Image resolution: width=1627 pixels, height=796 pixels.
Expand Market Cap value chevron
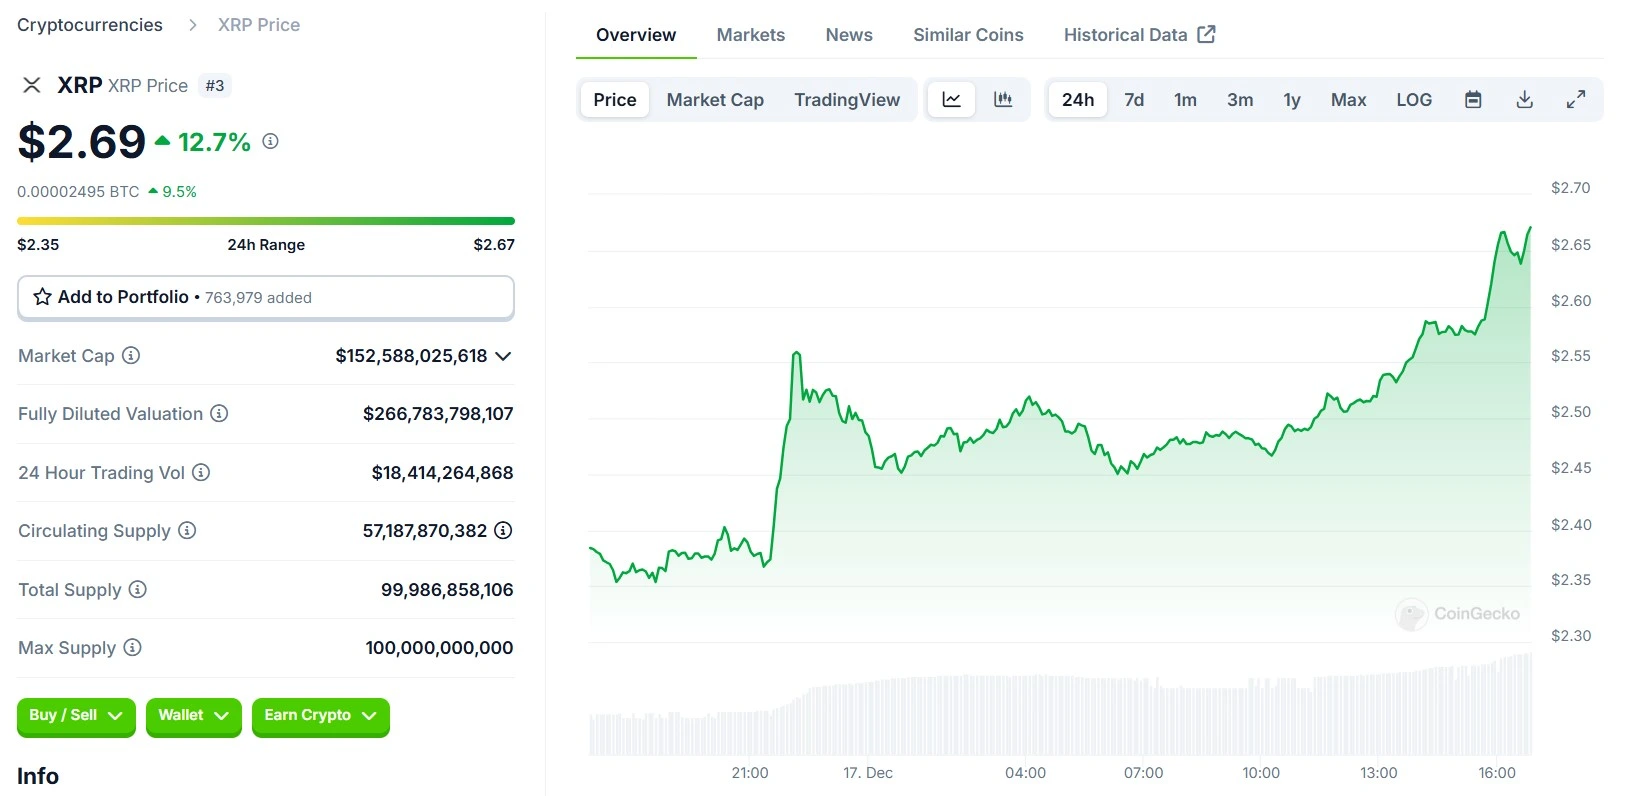pos(503,356)
